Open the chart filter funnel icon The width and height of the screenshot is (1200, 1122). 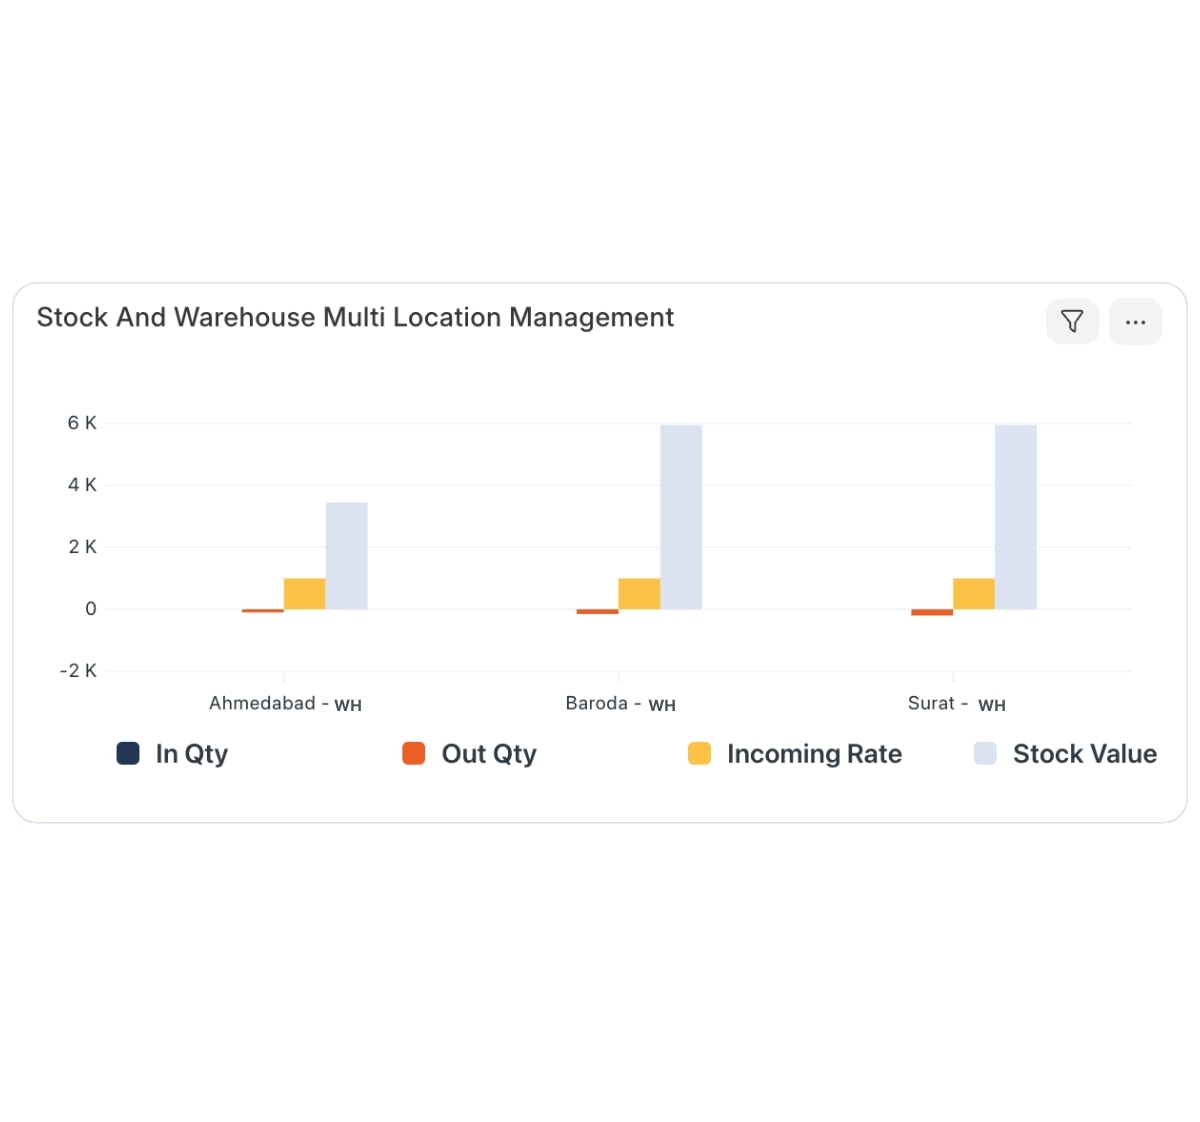(x=1072, y=322)
